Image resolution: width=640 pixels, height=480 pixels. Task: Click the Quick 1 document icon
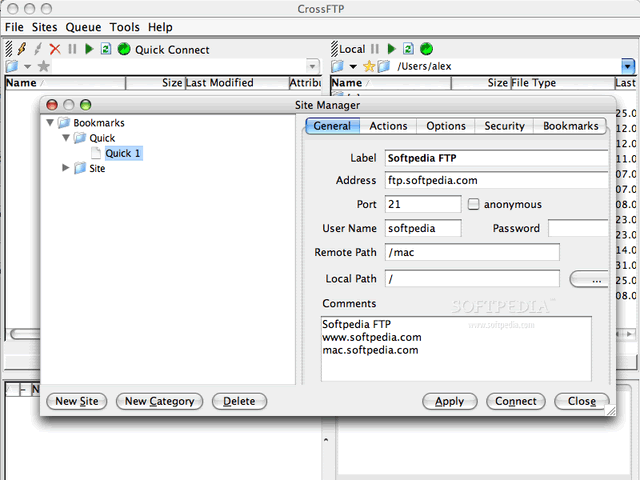coord(96,153)
